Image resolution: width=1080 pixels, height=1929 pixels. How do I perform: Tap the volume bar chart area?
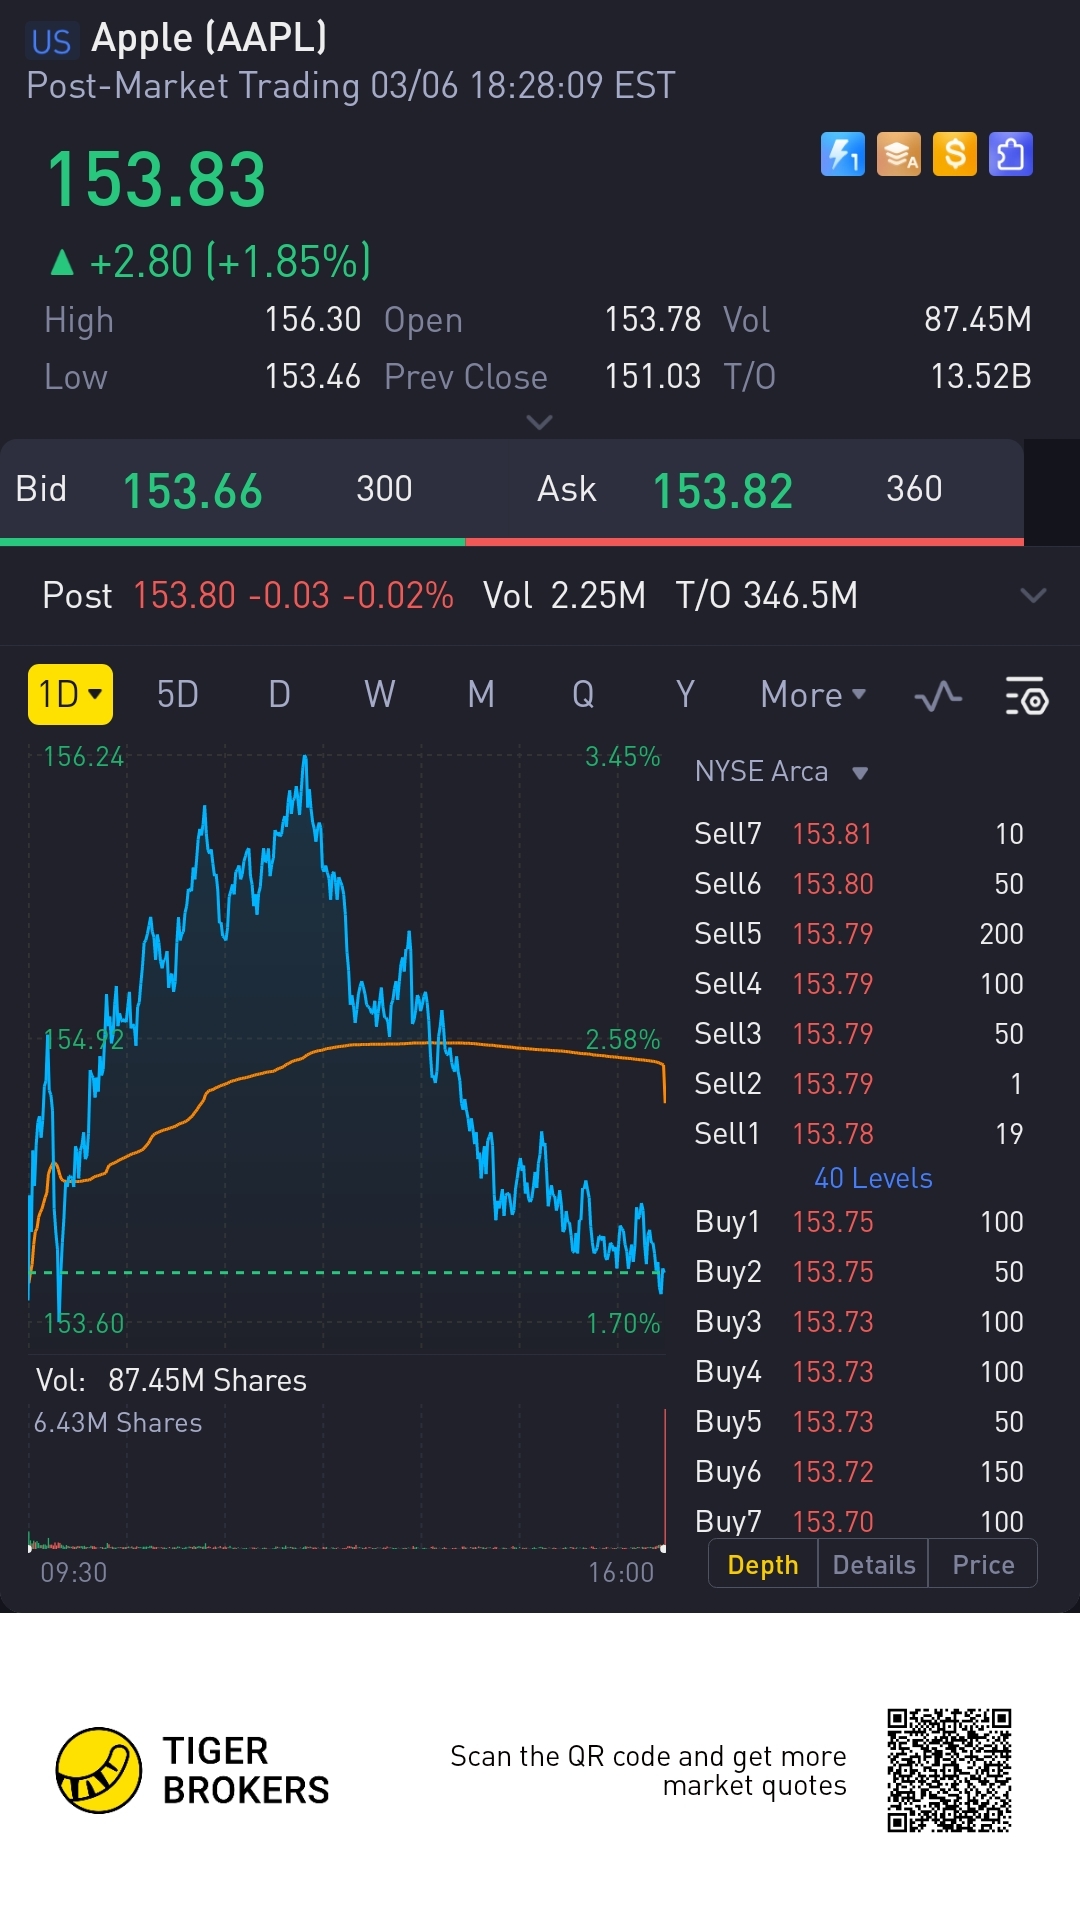[346, 1480]
